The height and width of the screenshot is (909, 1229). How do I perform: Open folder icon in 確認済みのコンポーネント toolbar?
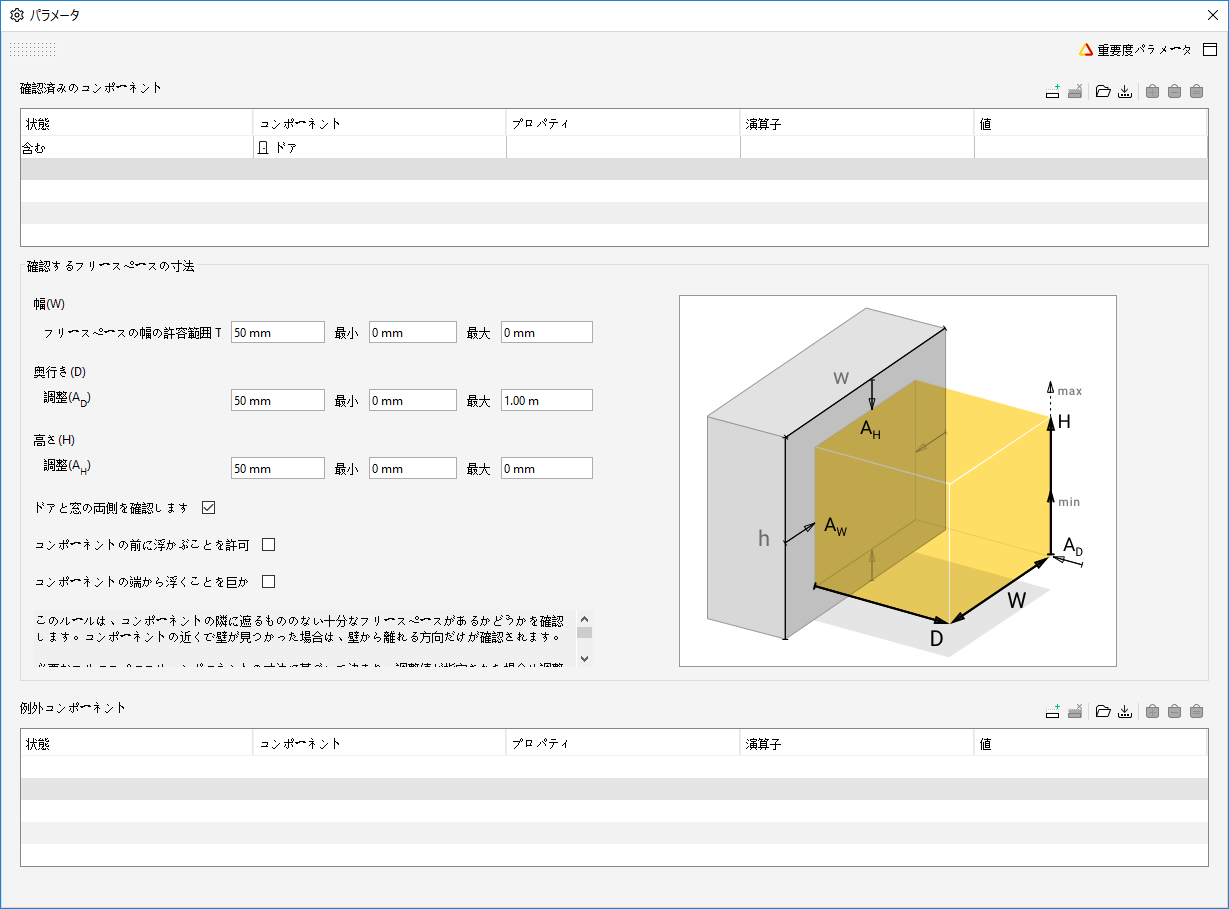click(x=1103, y=92)
